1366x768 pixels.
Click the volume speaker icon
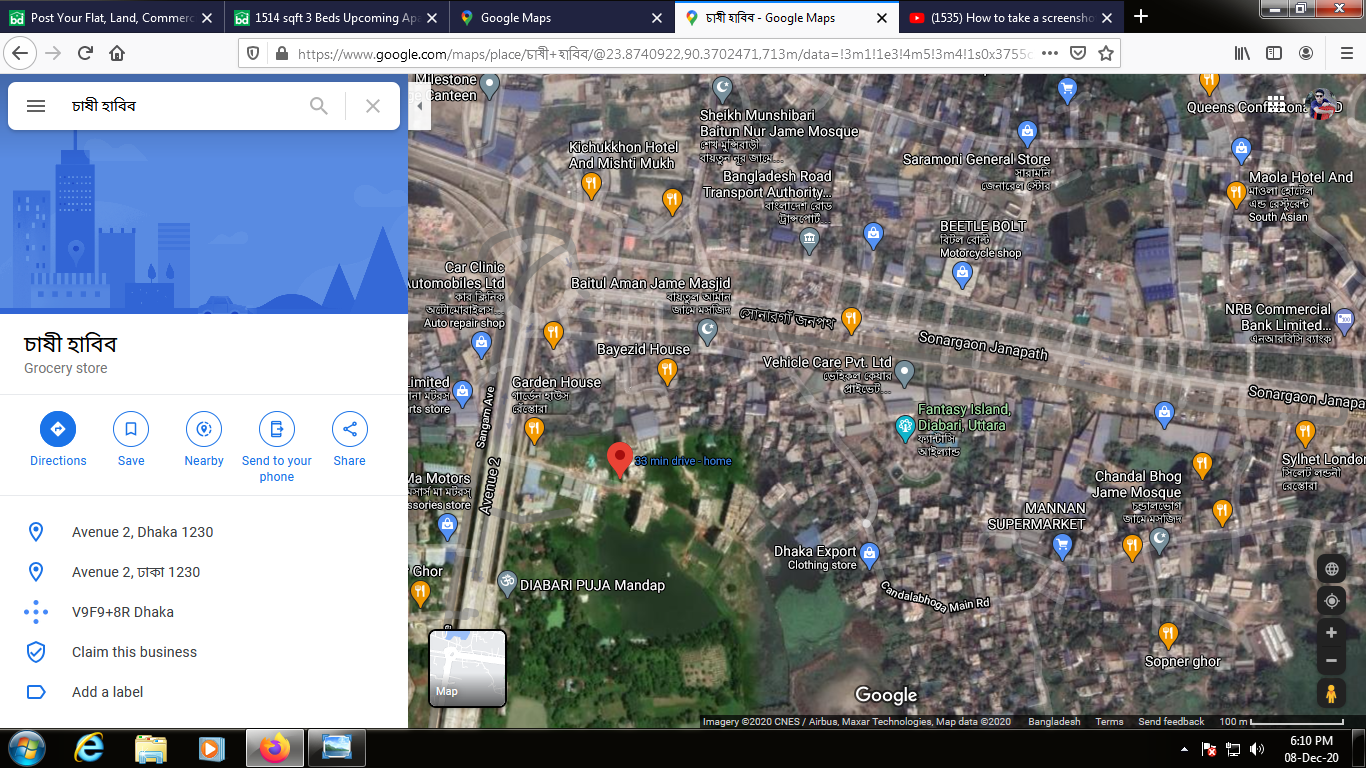click(1256, 749)
